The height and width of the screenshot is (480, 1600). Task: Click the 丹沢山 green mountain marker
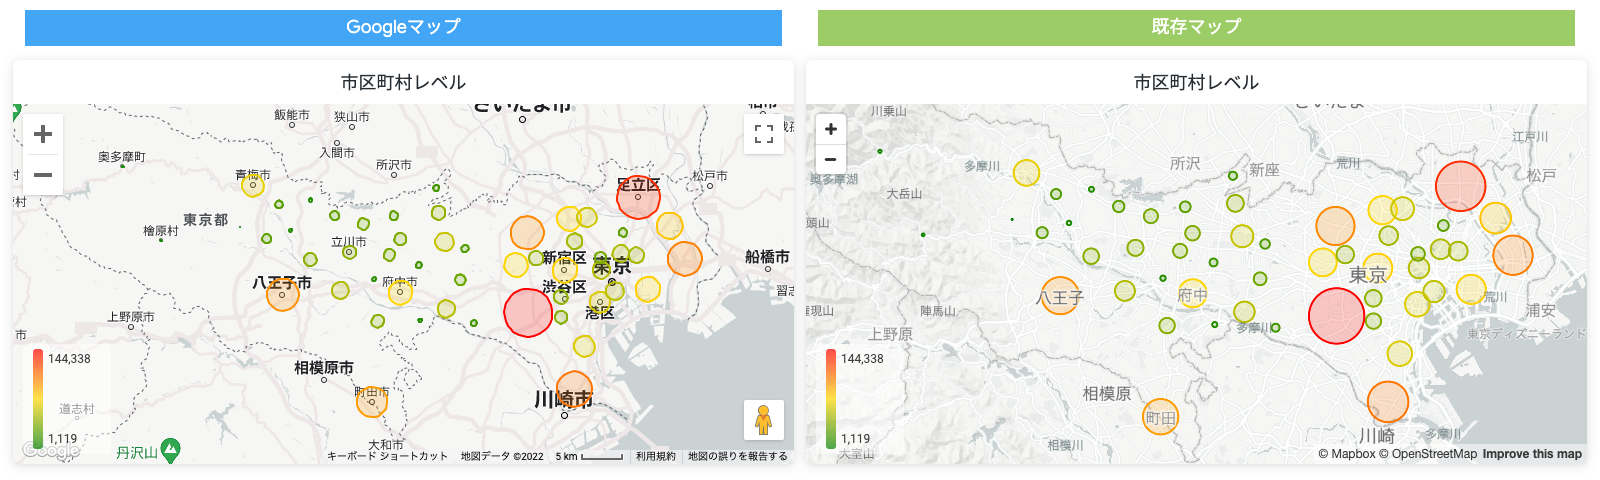171,451
